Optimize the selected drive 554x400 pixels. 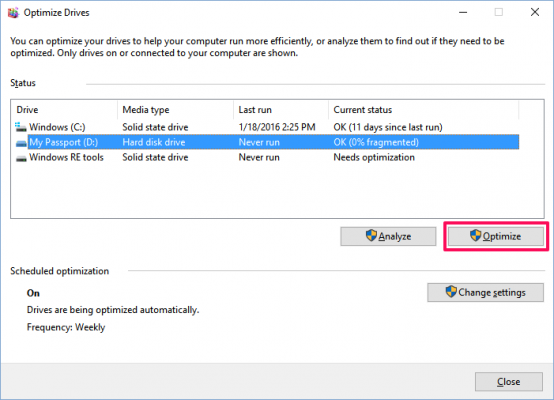click(496, 236)
